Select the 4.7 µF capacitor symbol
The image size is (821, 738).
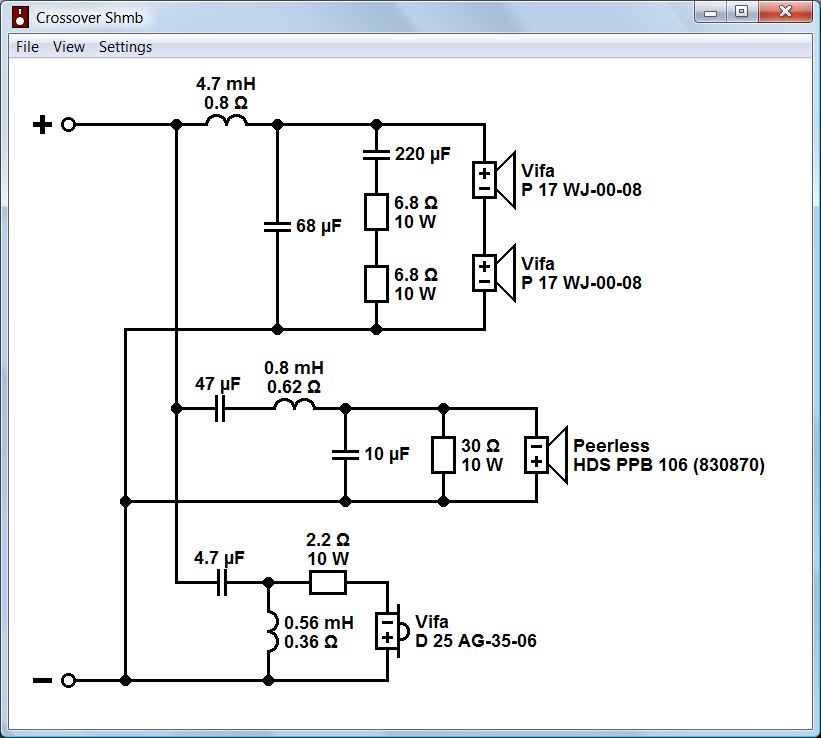pyautogui.click(x=222, y=582)
